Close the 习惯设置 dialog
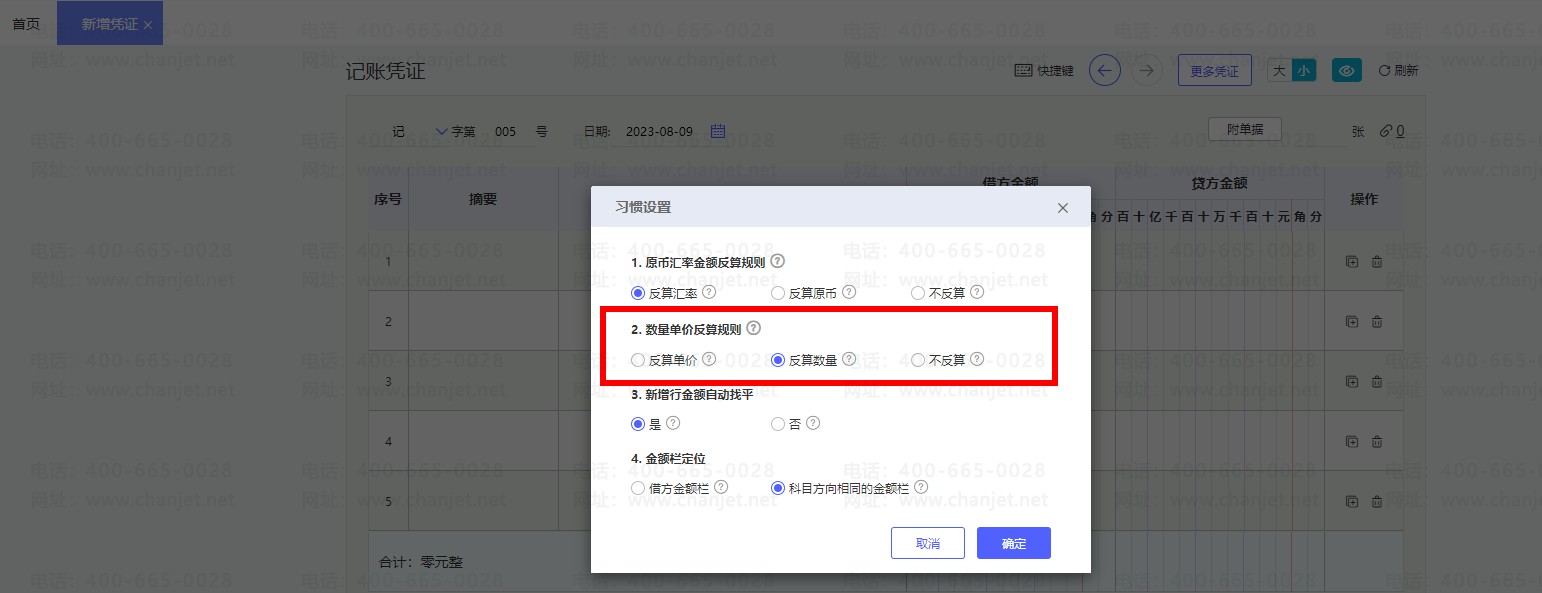The height and width of the screenshot is (593, 1542). (x=1063, y=208)
